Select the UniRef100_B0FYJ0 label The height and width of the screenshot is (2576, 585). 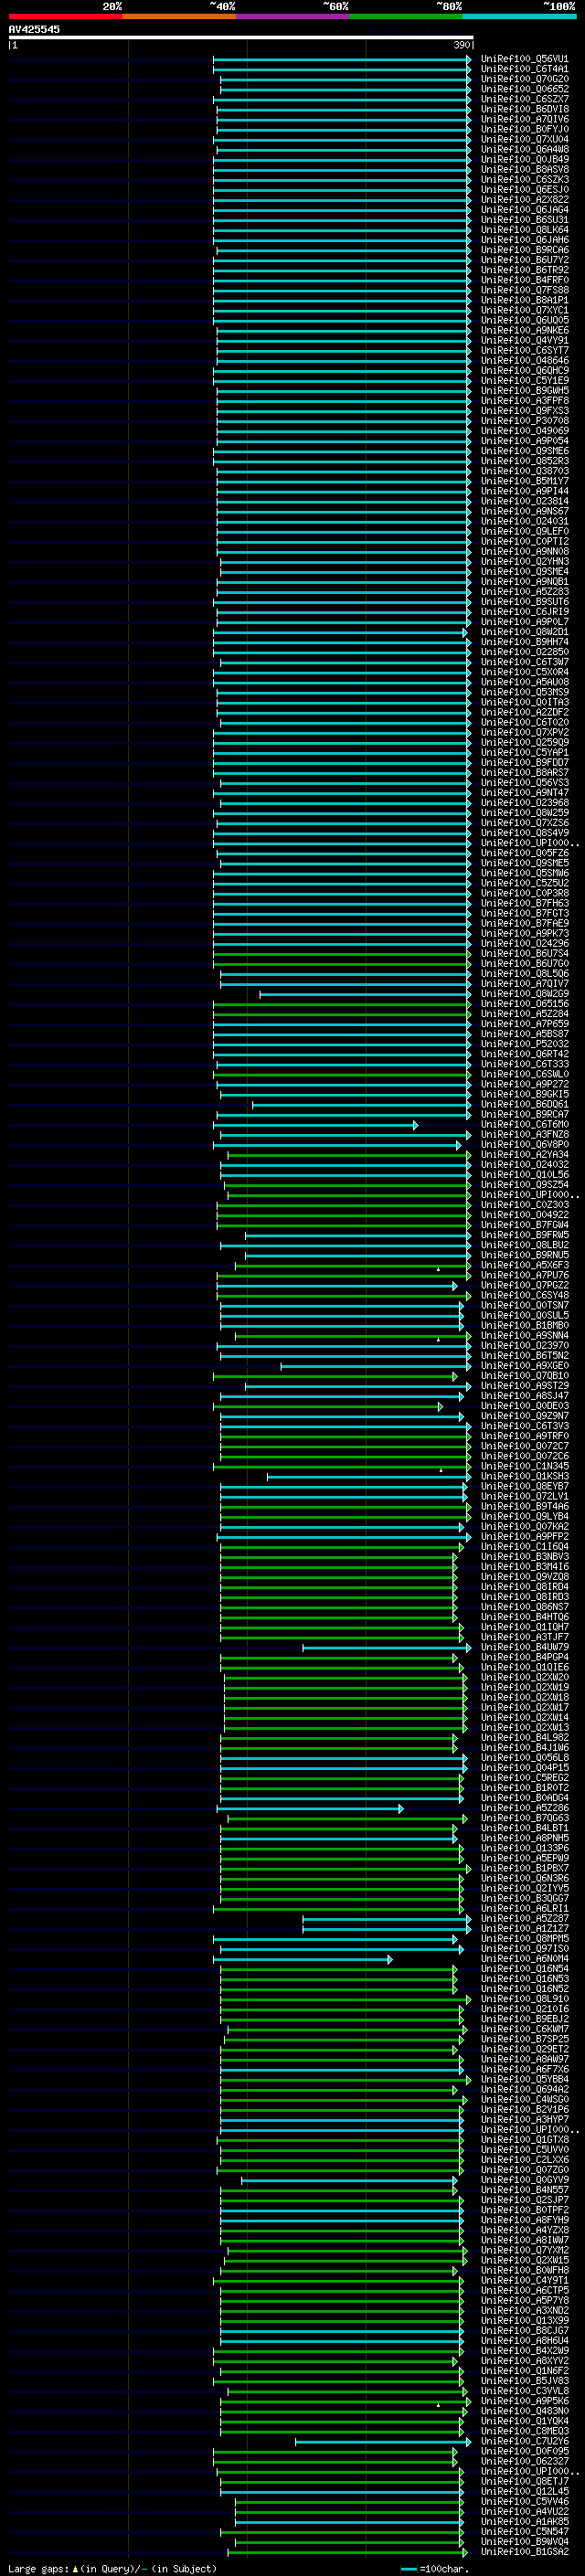pyautogui.click(x=525, y=129)
